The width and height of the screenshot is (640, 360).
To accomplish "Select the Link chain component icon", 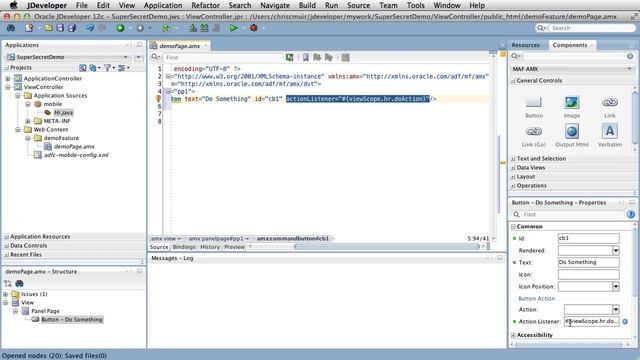I will (609, 102).
